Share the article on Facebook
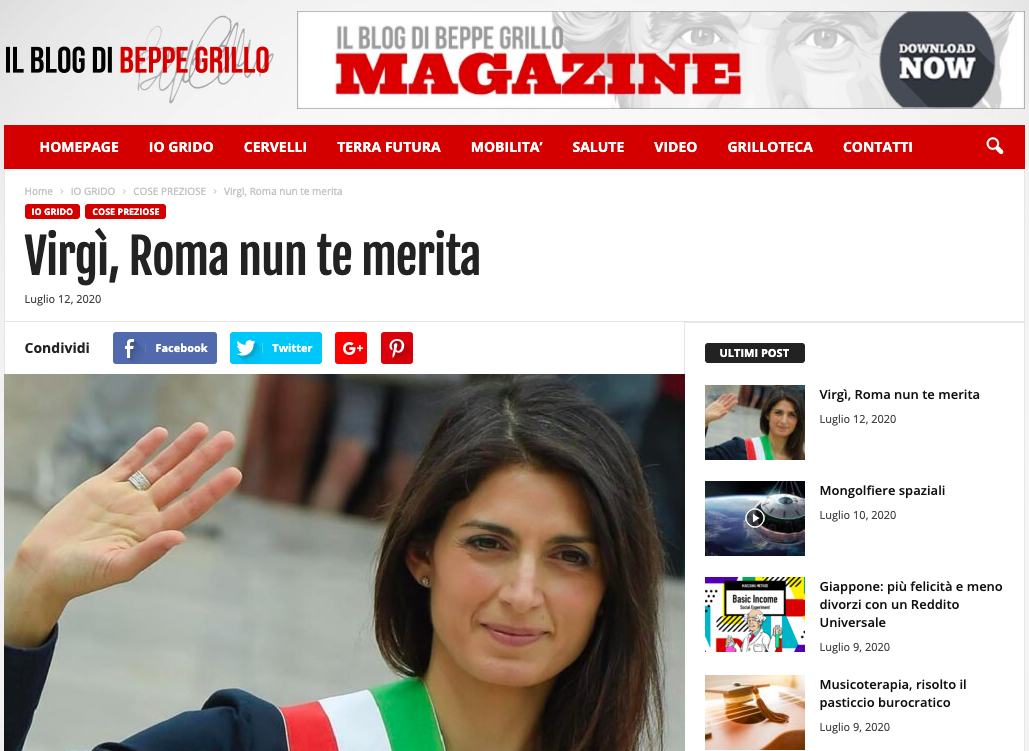1029x751 pixels. (x=165, y=348)
